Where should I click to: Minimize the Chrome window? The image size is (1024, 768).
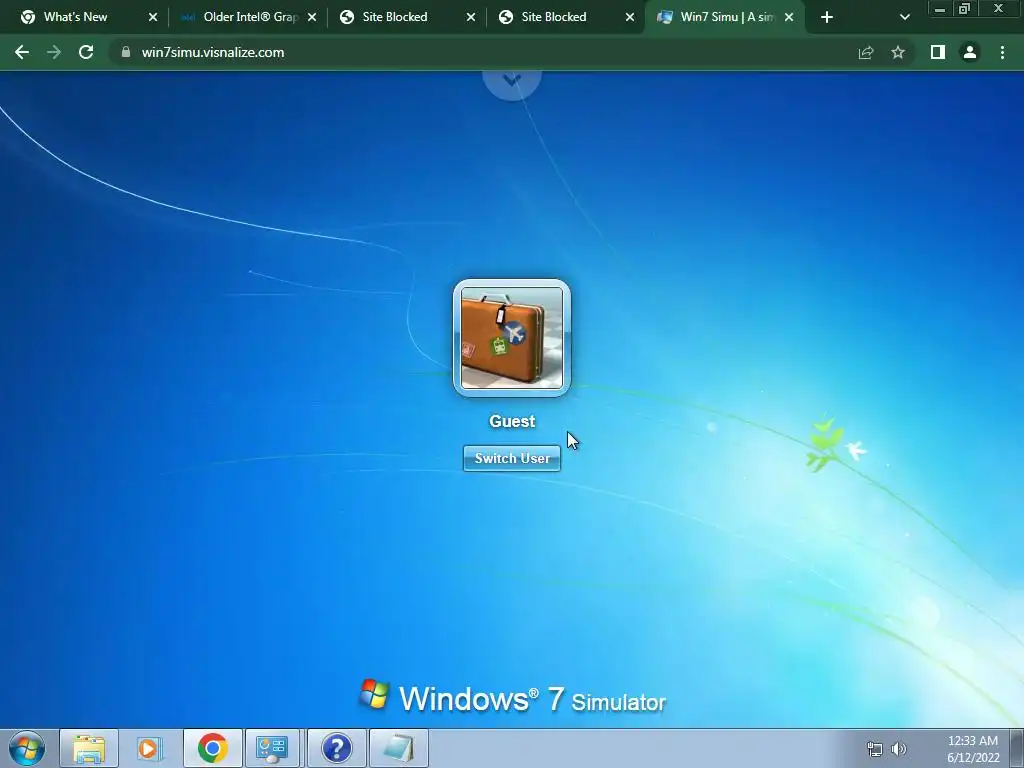939,9
